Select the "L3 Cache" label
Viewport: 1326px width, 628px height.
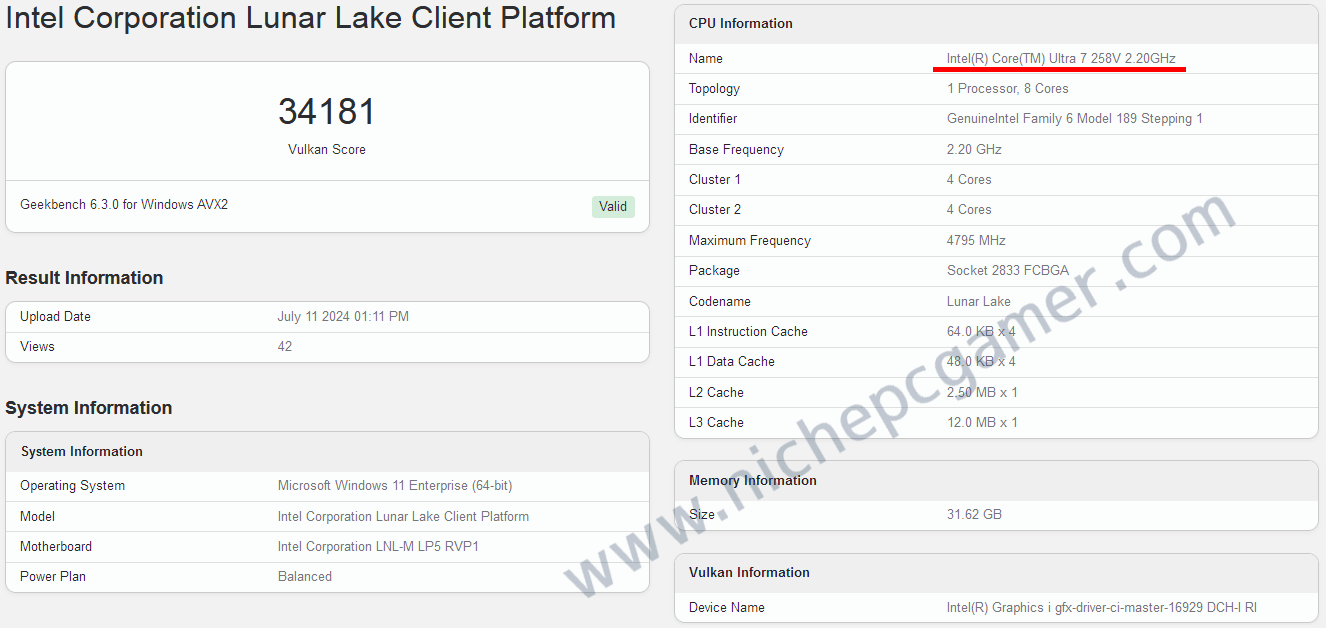tap(716, 423)
